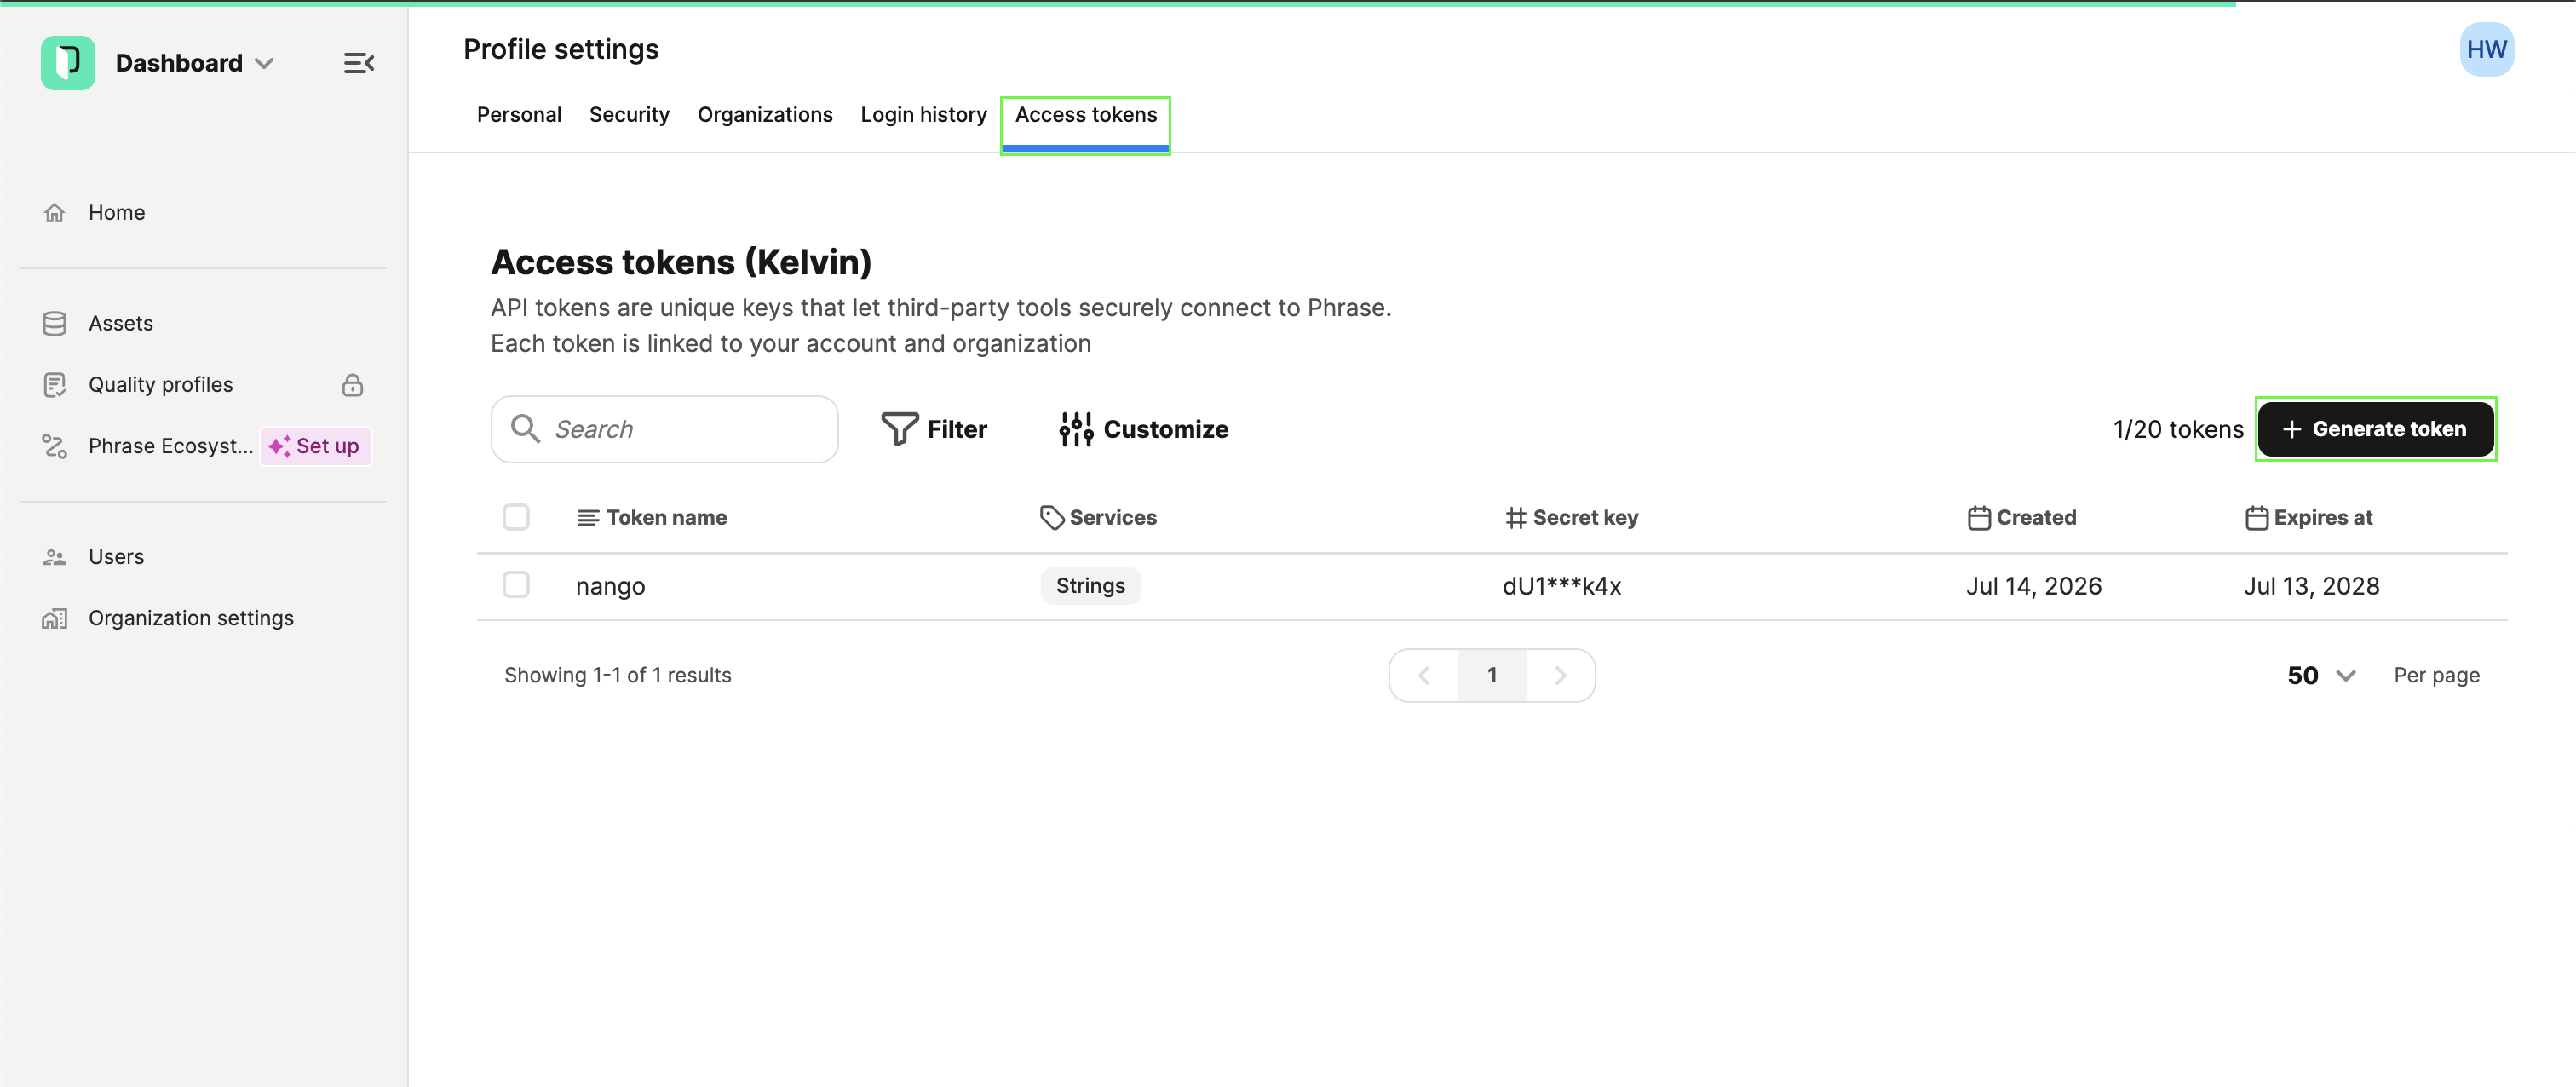Click the Phrase Ecosystem sidebar icon
The height and width of the screenshot is (1087, 2576).
tap(55, 446)
